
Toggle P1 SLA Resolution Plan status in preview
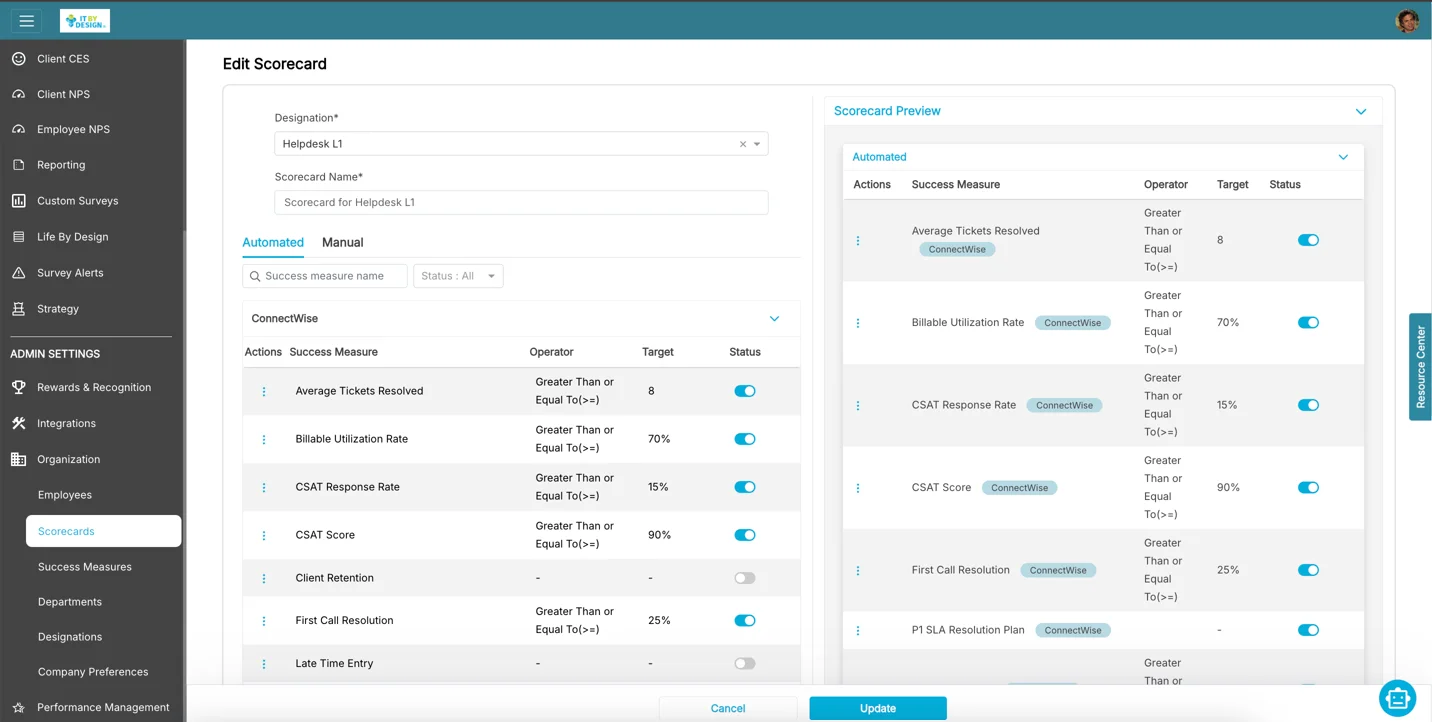[1308, 630]
